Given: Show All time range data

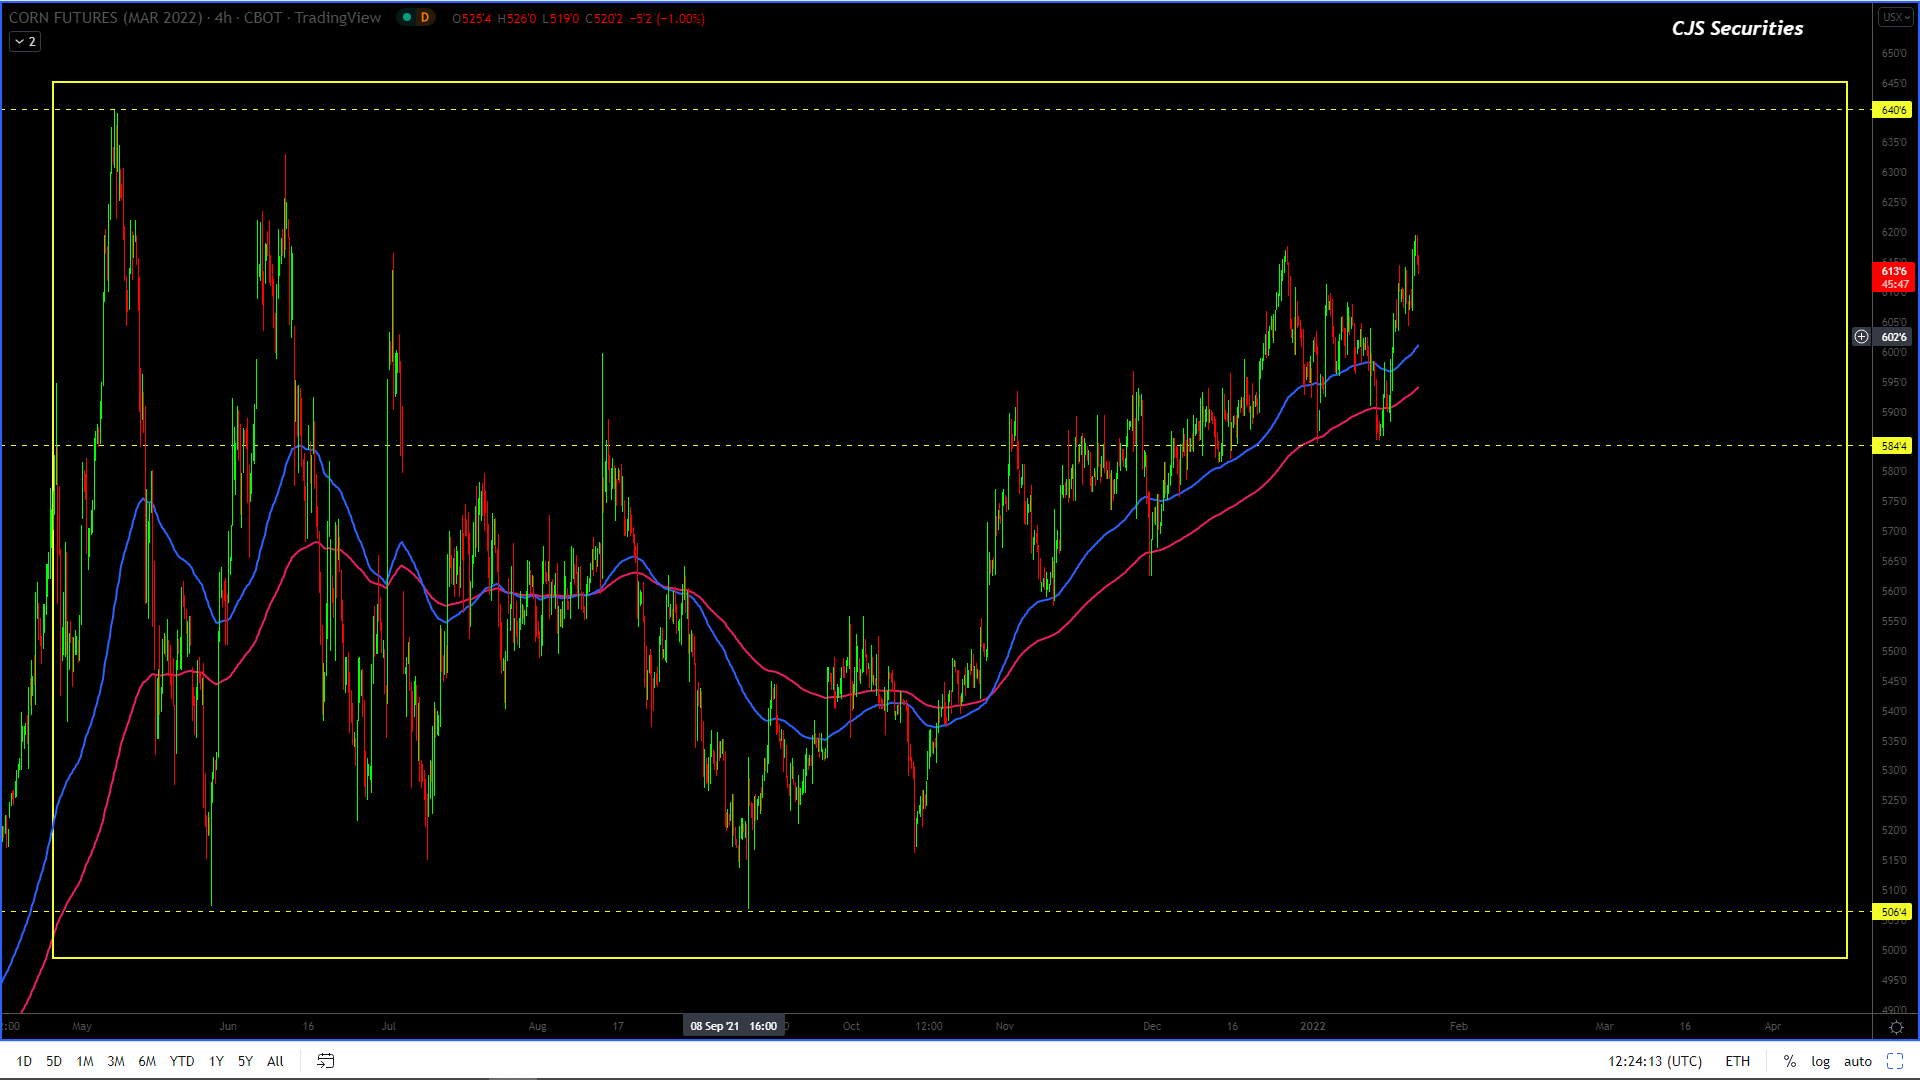Looking at the screenshot, I should pyautogui.click(x=275, y=1061).
